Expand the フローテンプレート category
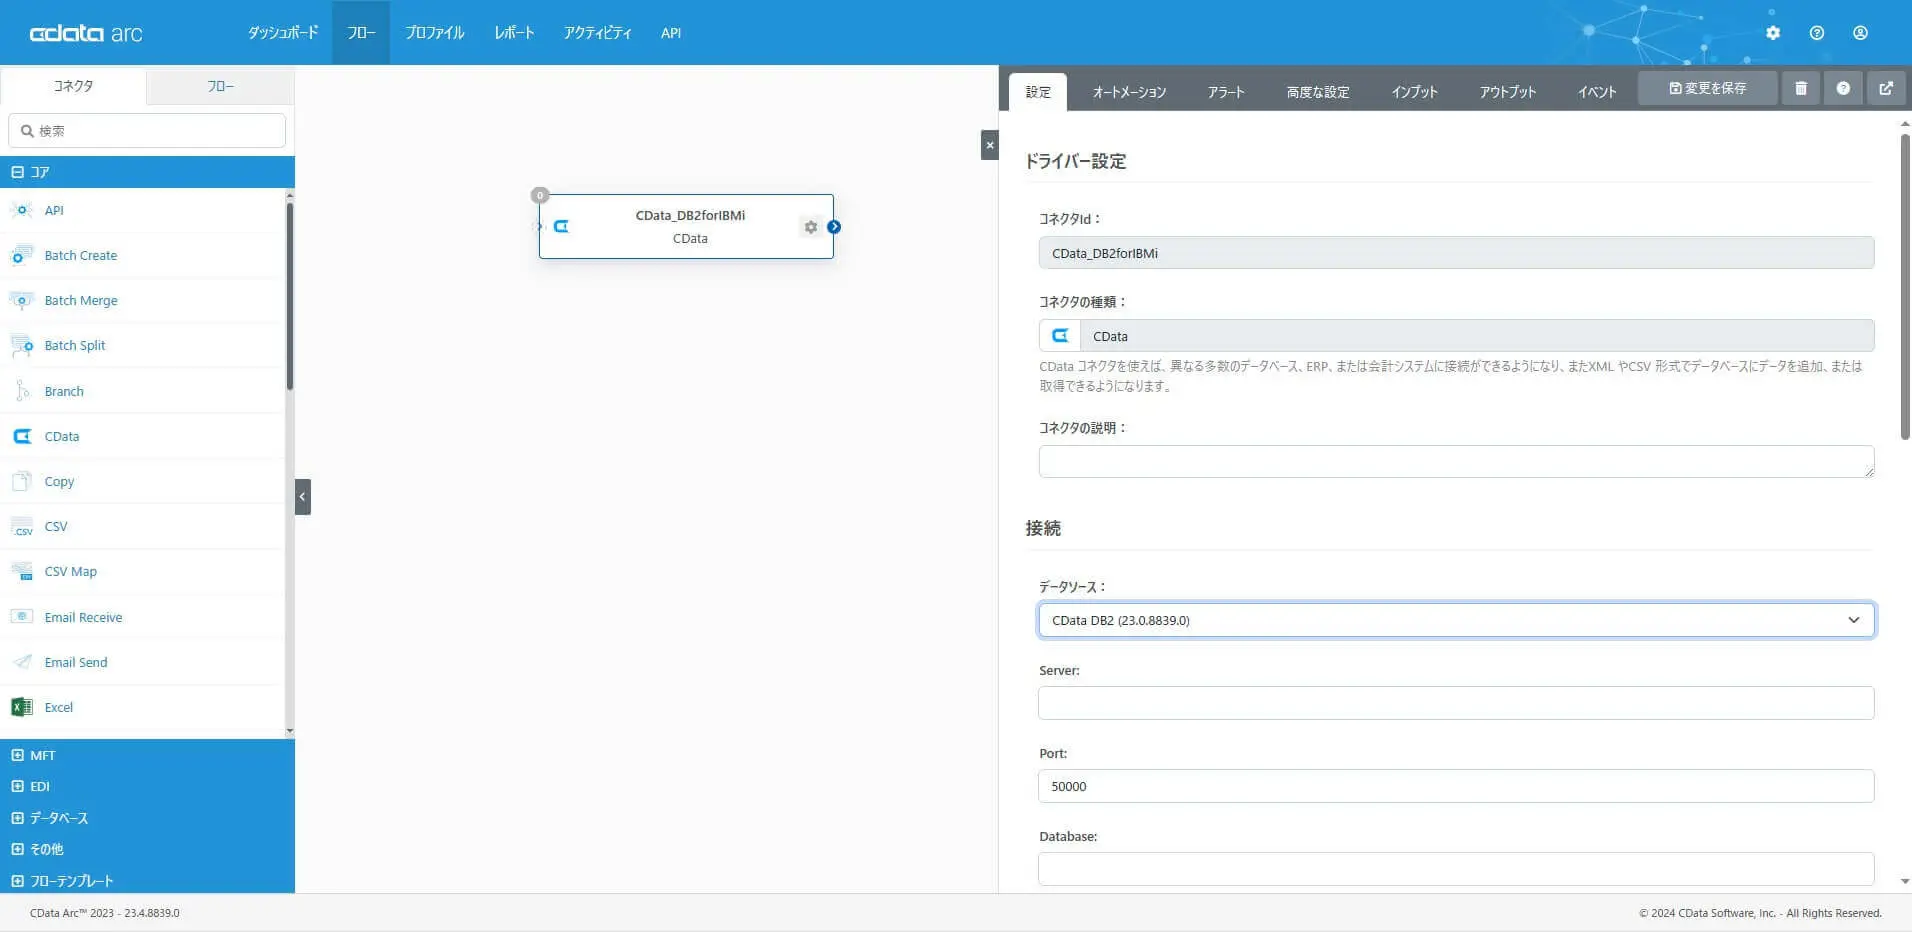The width and height of the screenshot is (1912, 932). tap(17, 881)
